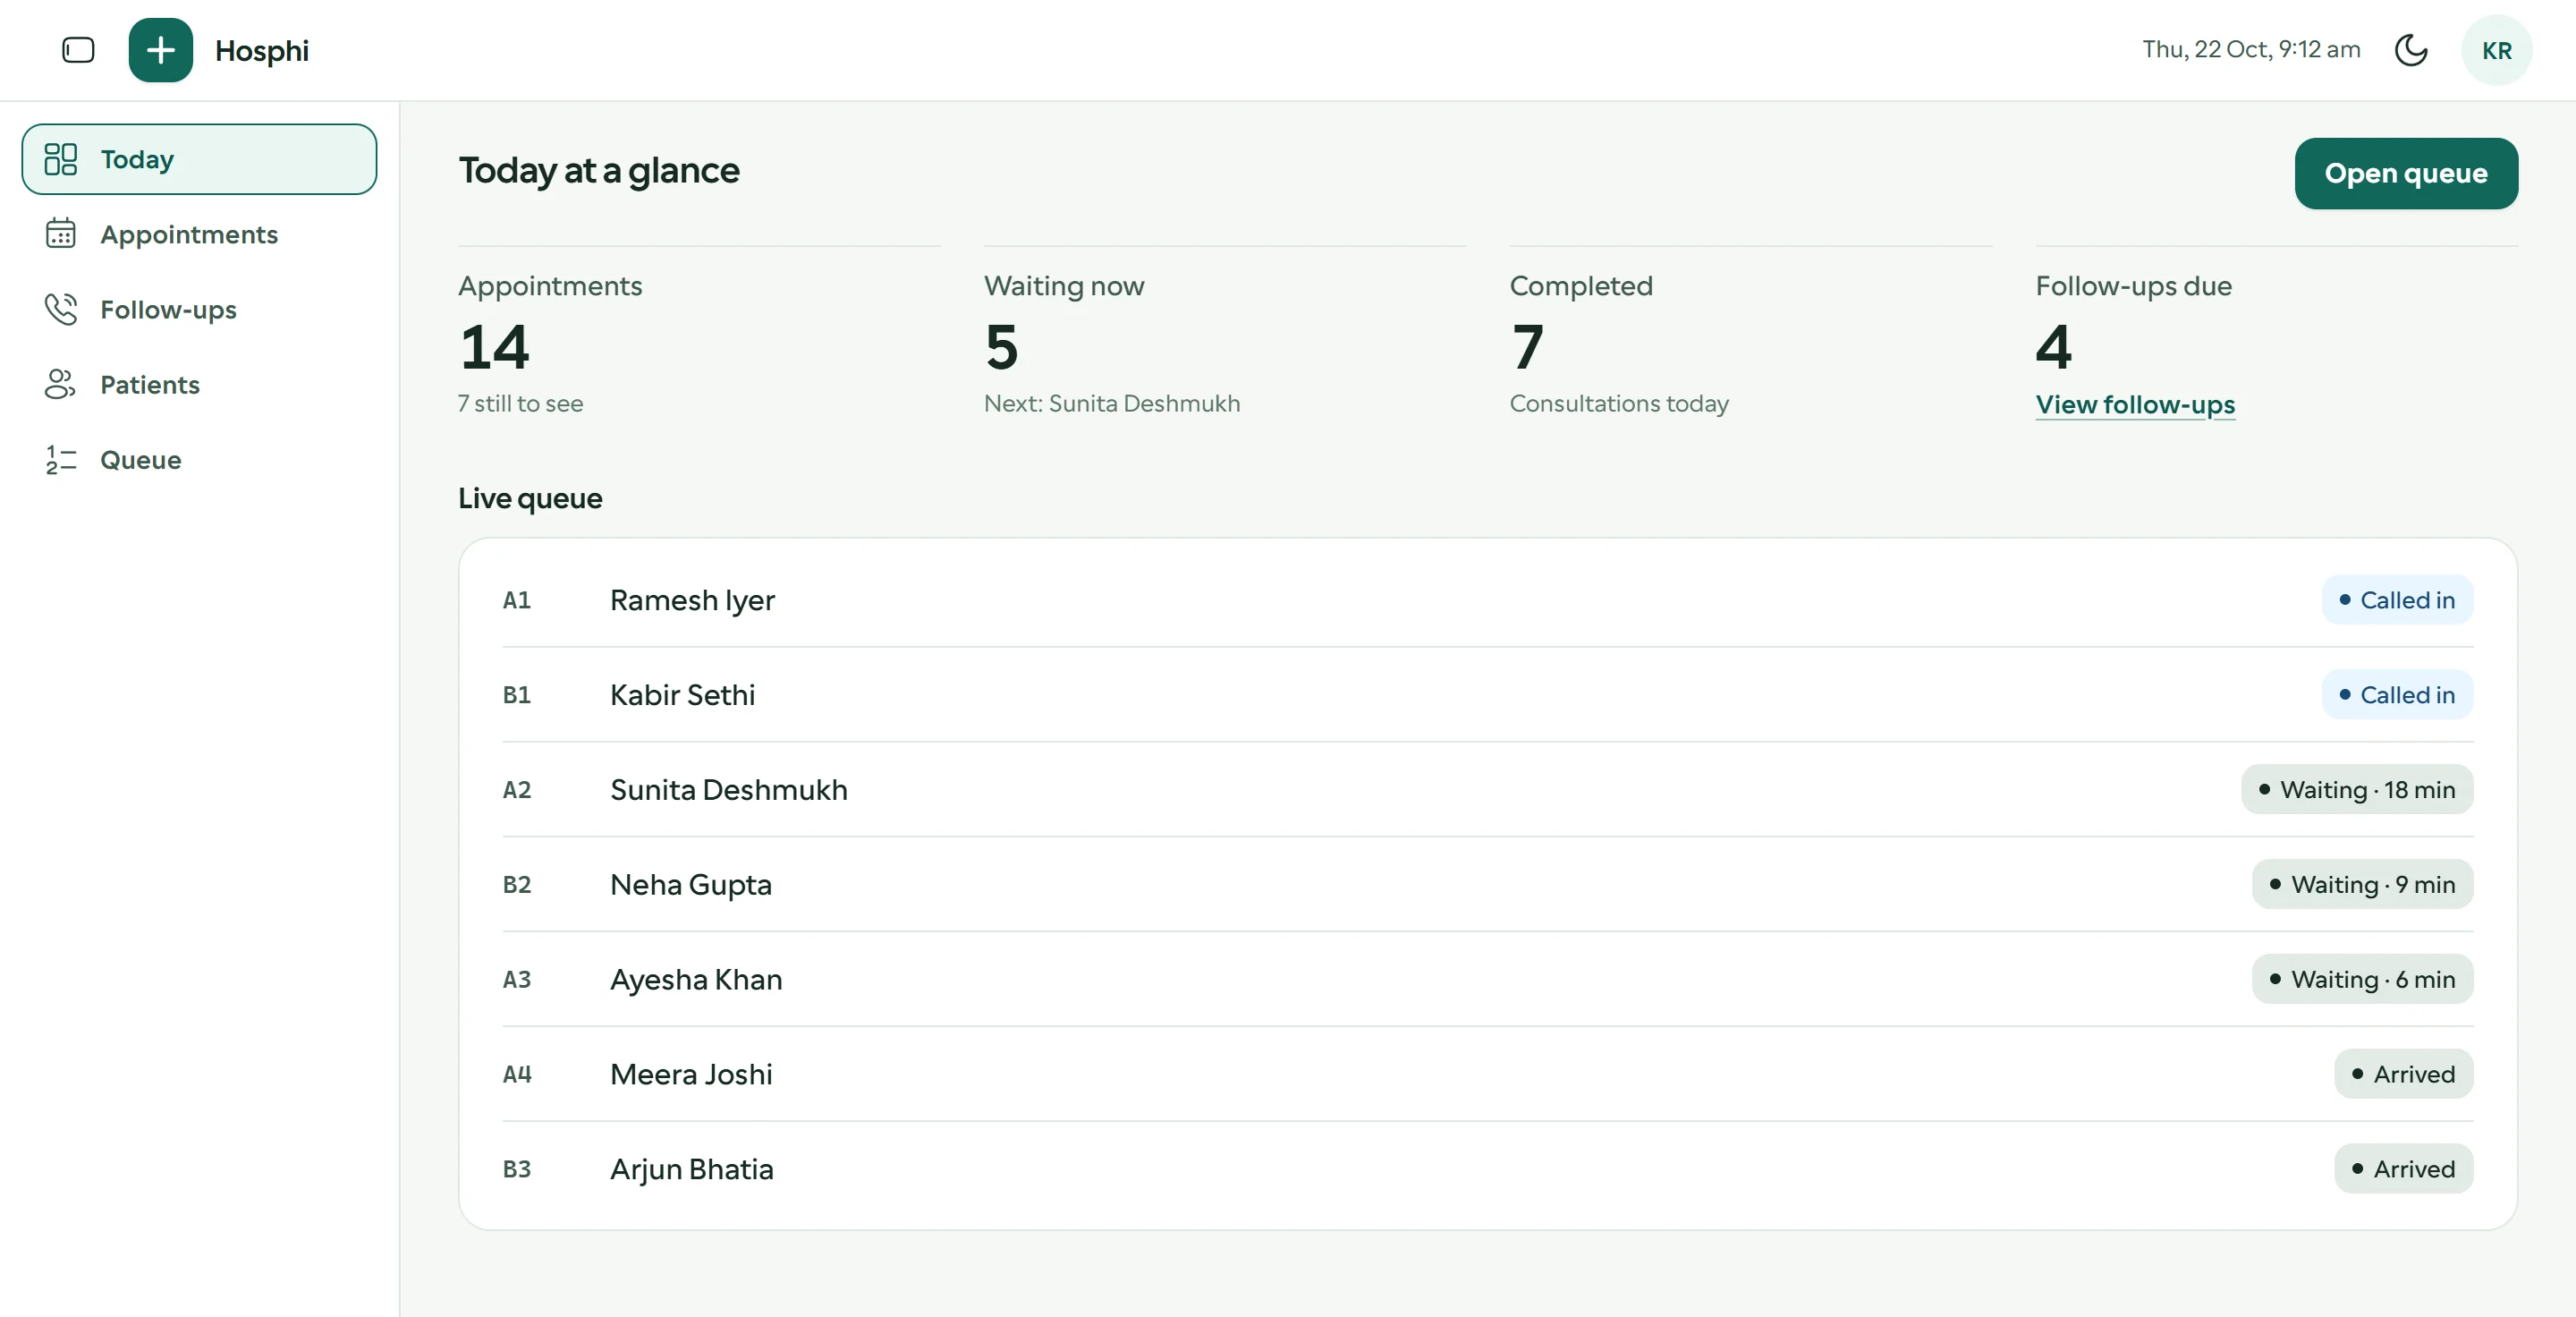Select Today in the sidebar
2576x1317 pixels.
pos(199,159)
